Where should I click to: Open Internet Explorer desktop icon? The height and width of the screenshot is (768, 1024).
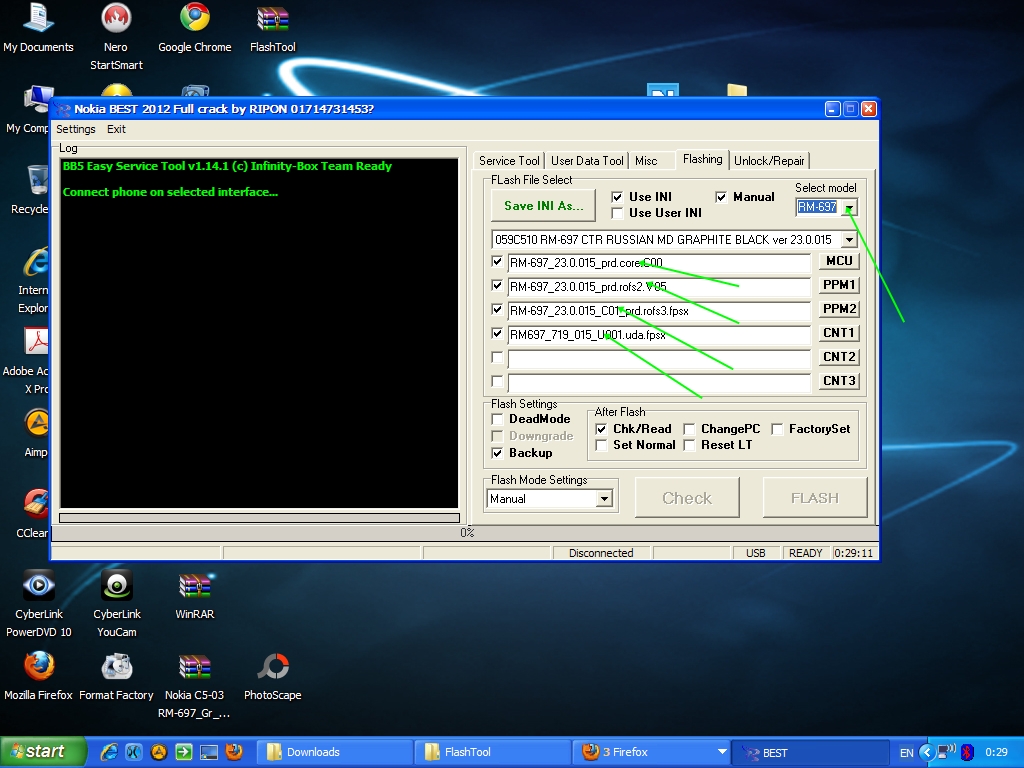(x=33, y=281)
